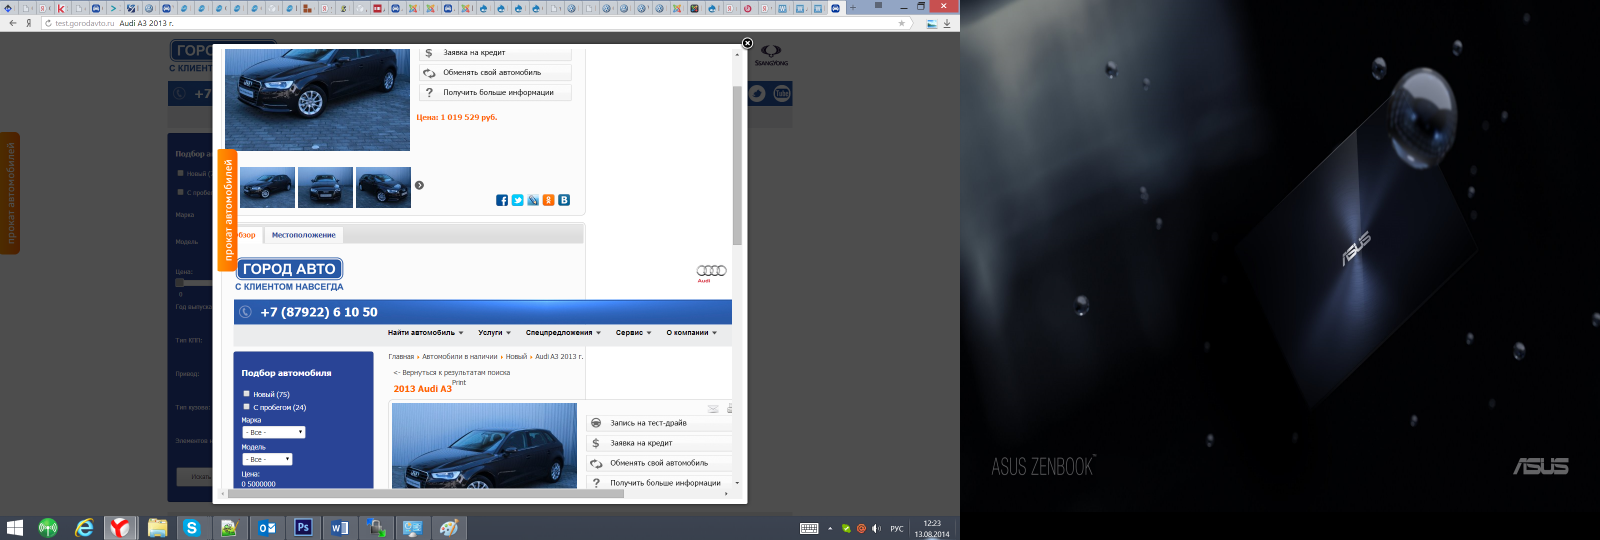Show hidden tray icons arrow
Viewport: 1600px width, 540px height.
(x=830, y=528)
